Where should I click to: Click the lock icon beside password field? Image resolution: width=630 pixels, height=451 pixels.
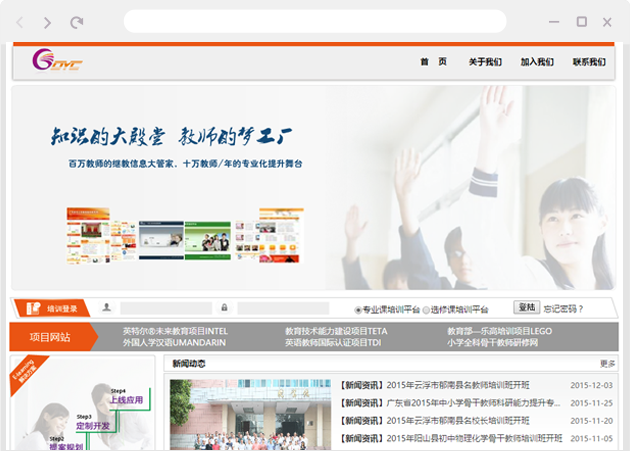(x=225, y=308)
